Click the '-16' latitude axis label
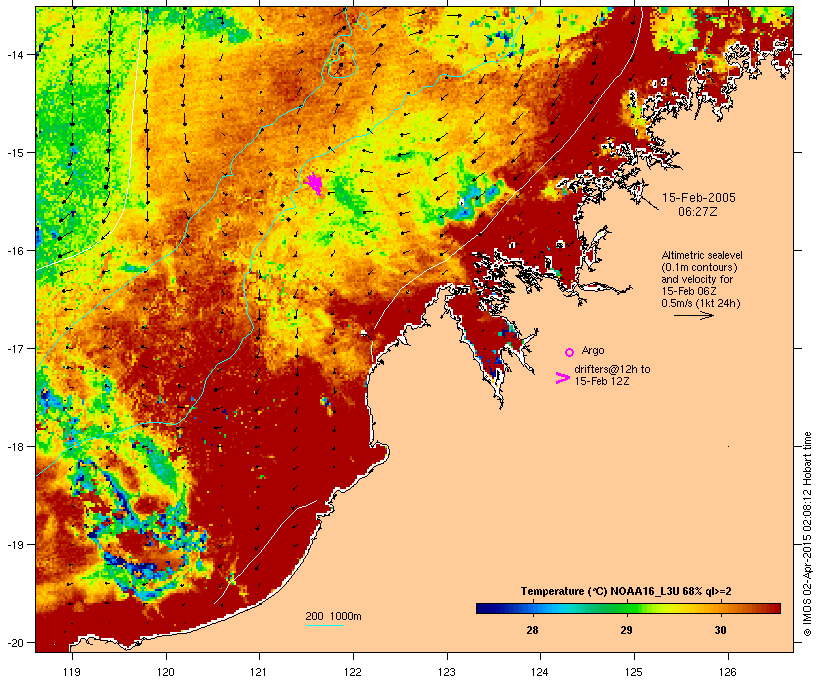This screenshot has width=820, height=680. (x=15, y=251)
